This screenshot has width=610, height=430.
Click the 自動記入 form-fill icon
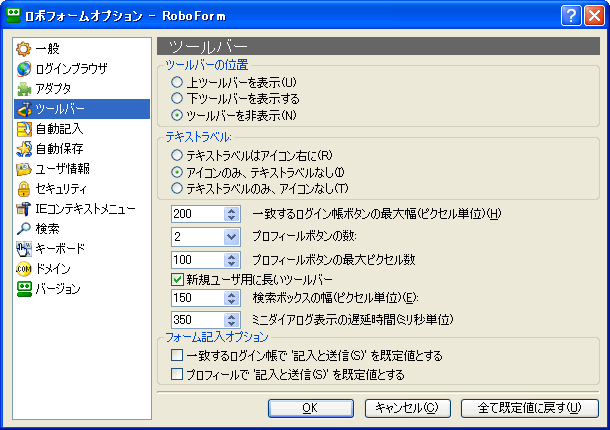(x=23, y=129)
